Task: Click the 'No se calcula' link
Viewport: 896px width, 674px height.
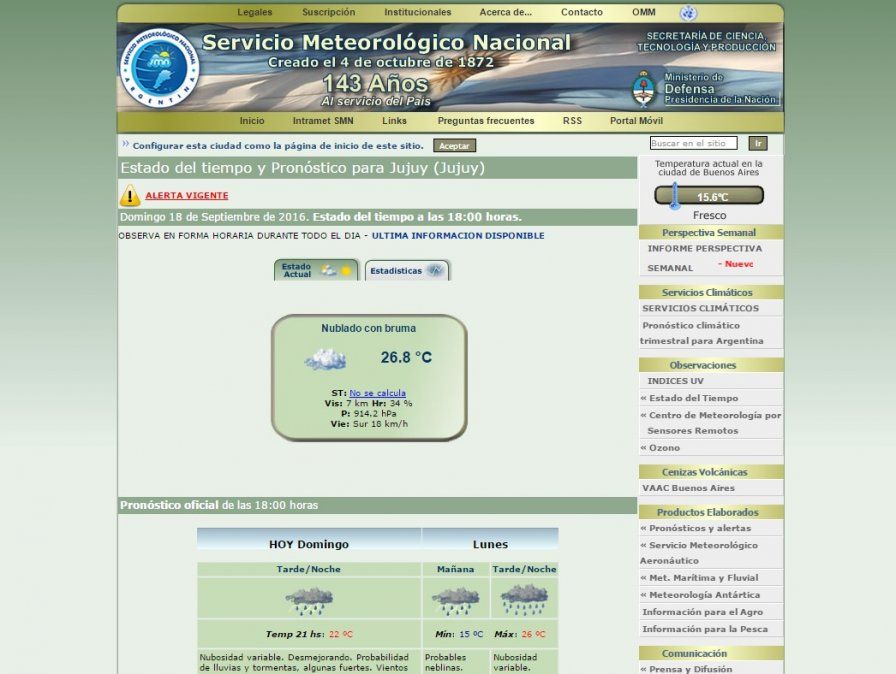Action: pyautogui.click(x=377, y=393)
